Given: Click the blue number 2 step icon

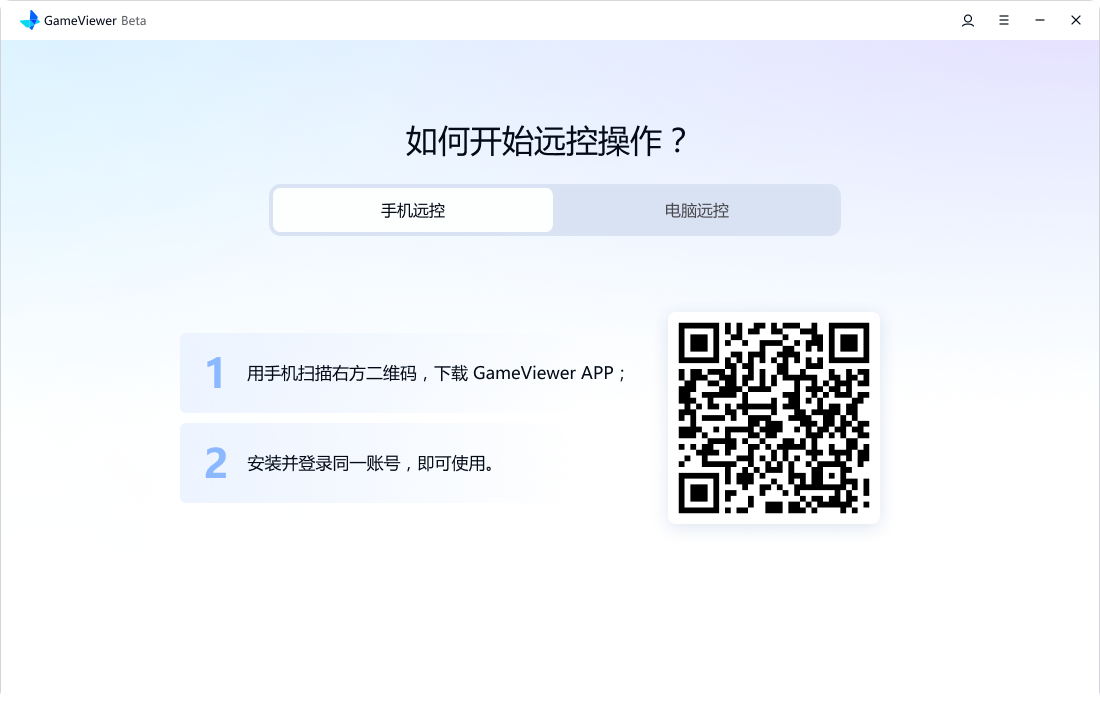Looking at the screenshot, I should click(x=215, y=463).
